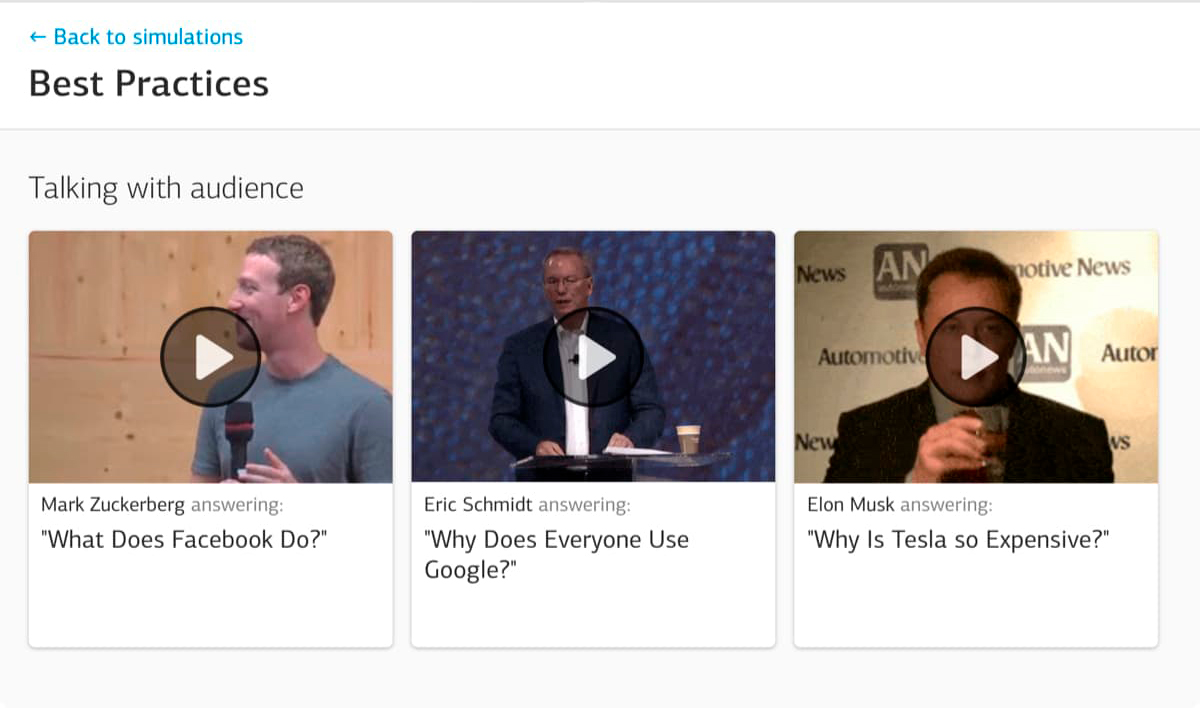
Task: Open "Why Does Everyone Use Google?" title
Action: point(557,555)
